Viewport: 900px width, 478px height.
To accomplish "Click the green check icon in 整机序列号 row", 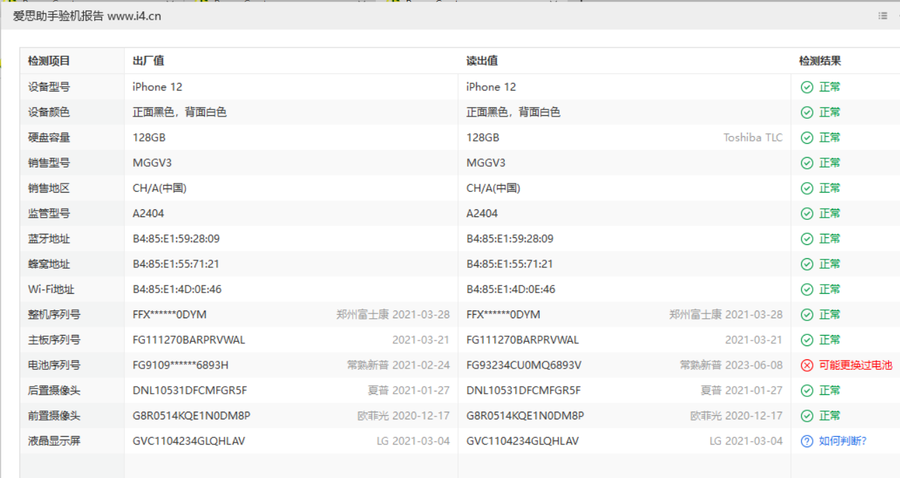I will pos(807,314).
